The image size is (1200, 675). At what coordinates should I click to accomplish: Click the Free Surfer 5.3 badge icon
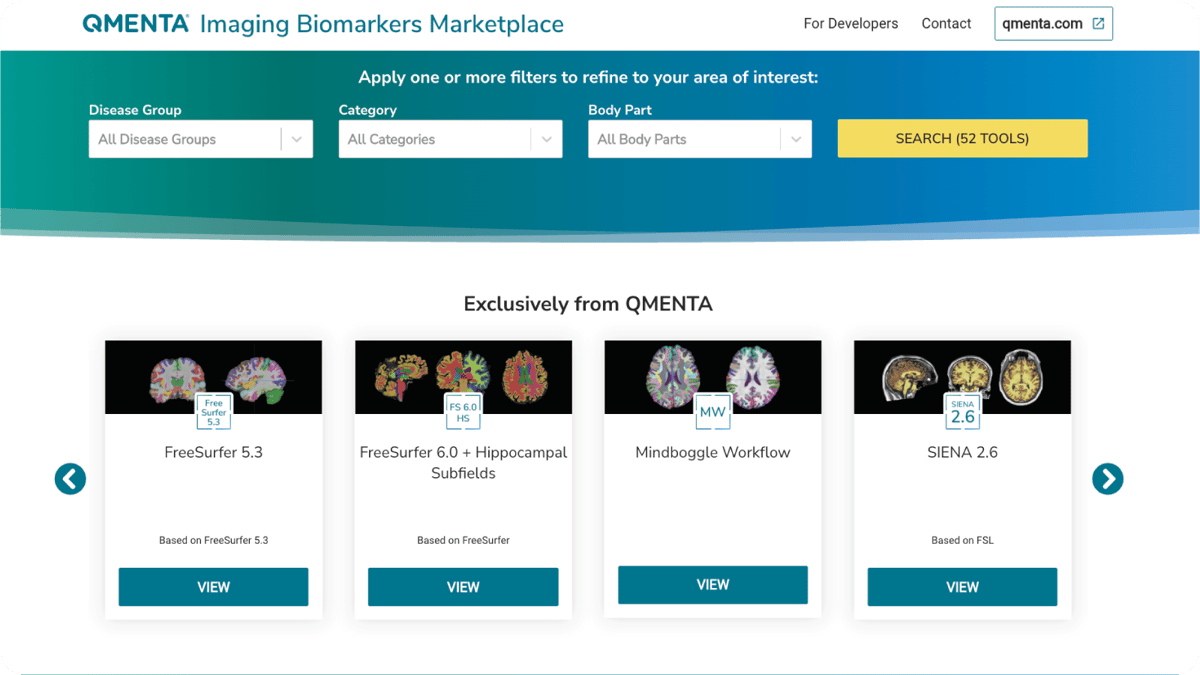point(214,412)
